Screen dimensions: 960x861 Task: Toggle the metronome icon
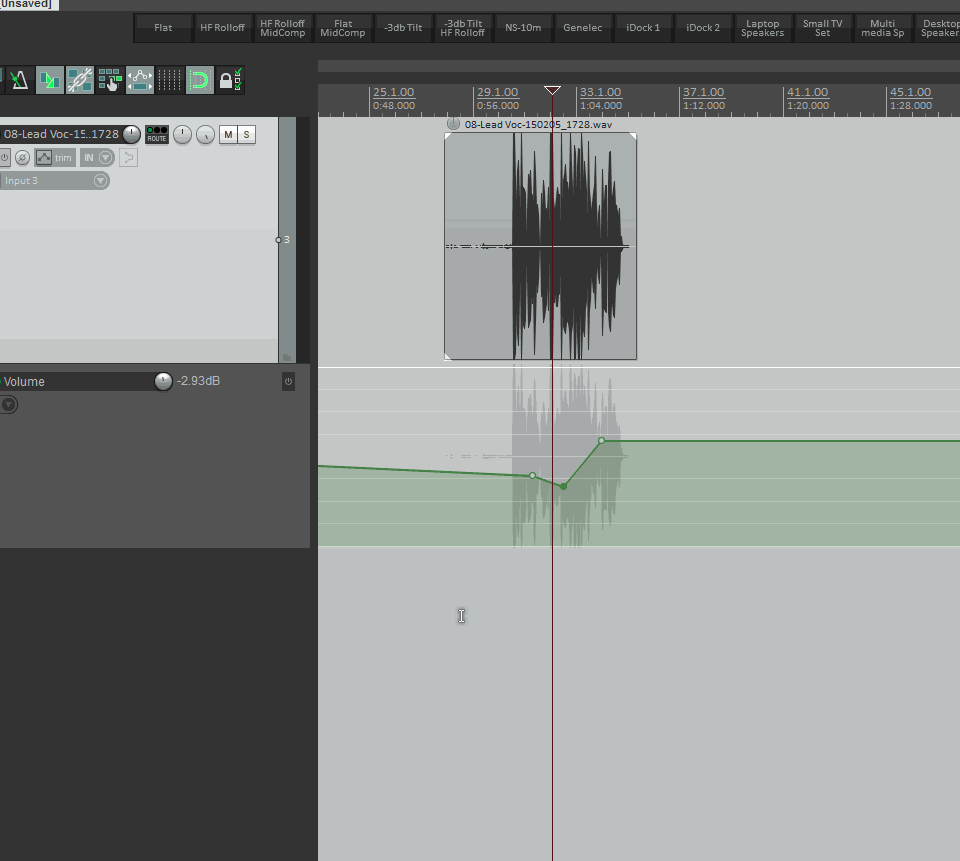point(20,80)
